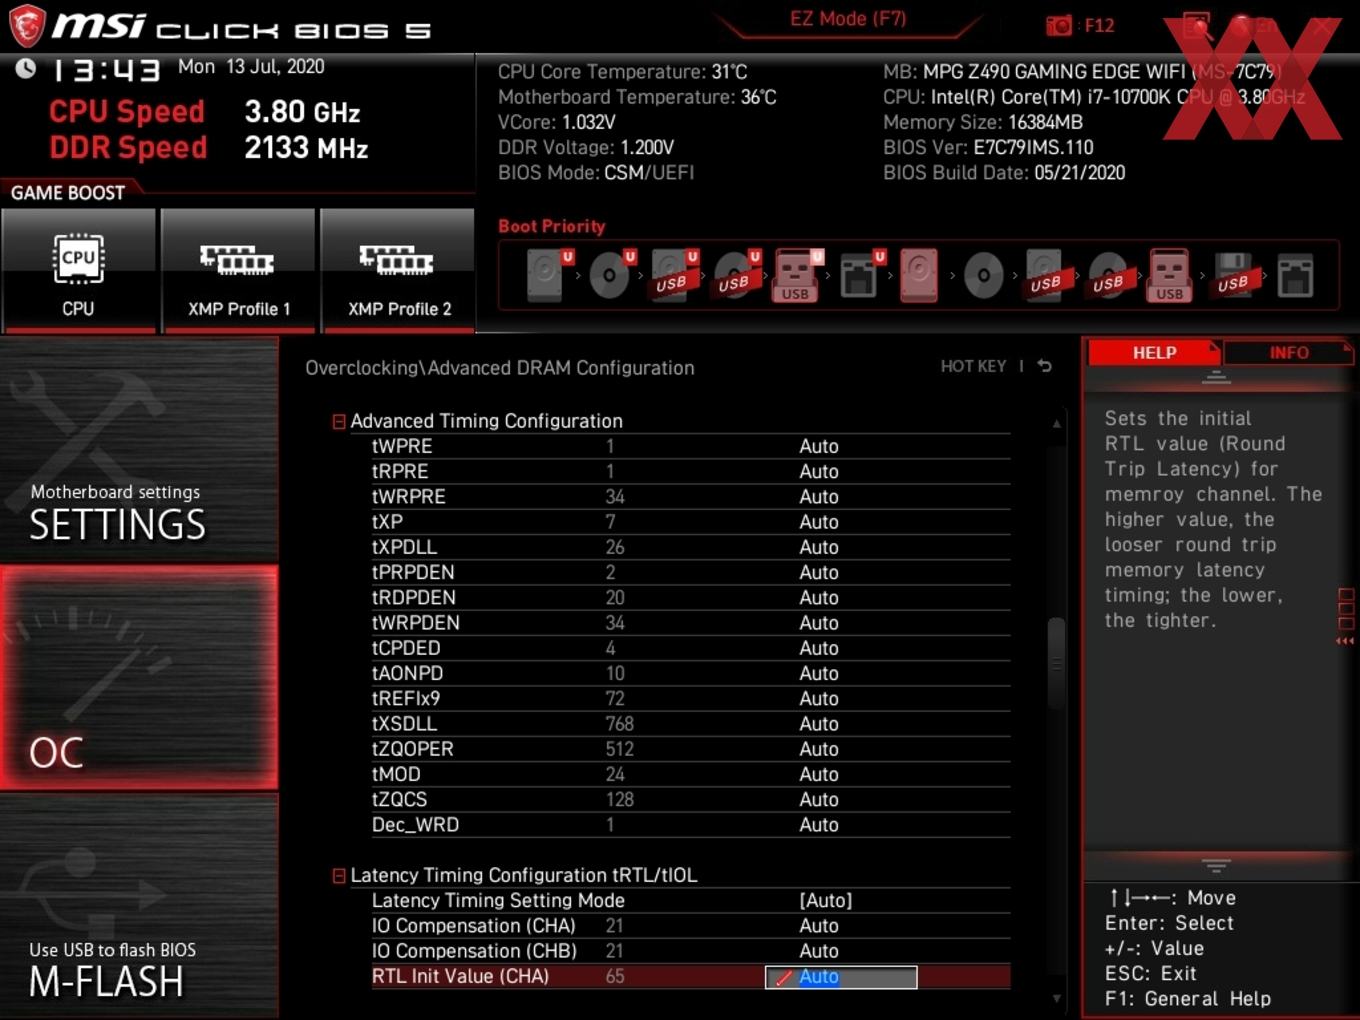Open the IO Compensation (CHA) Auto value
The image size is (1360, 1020).
tap(819, 926)
